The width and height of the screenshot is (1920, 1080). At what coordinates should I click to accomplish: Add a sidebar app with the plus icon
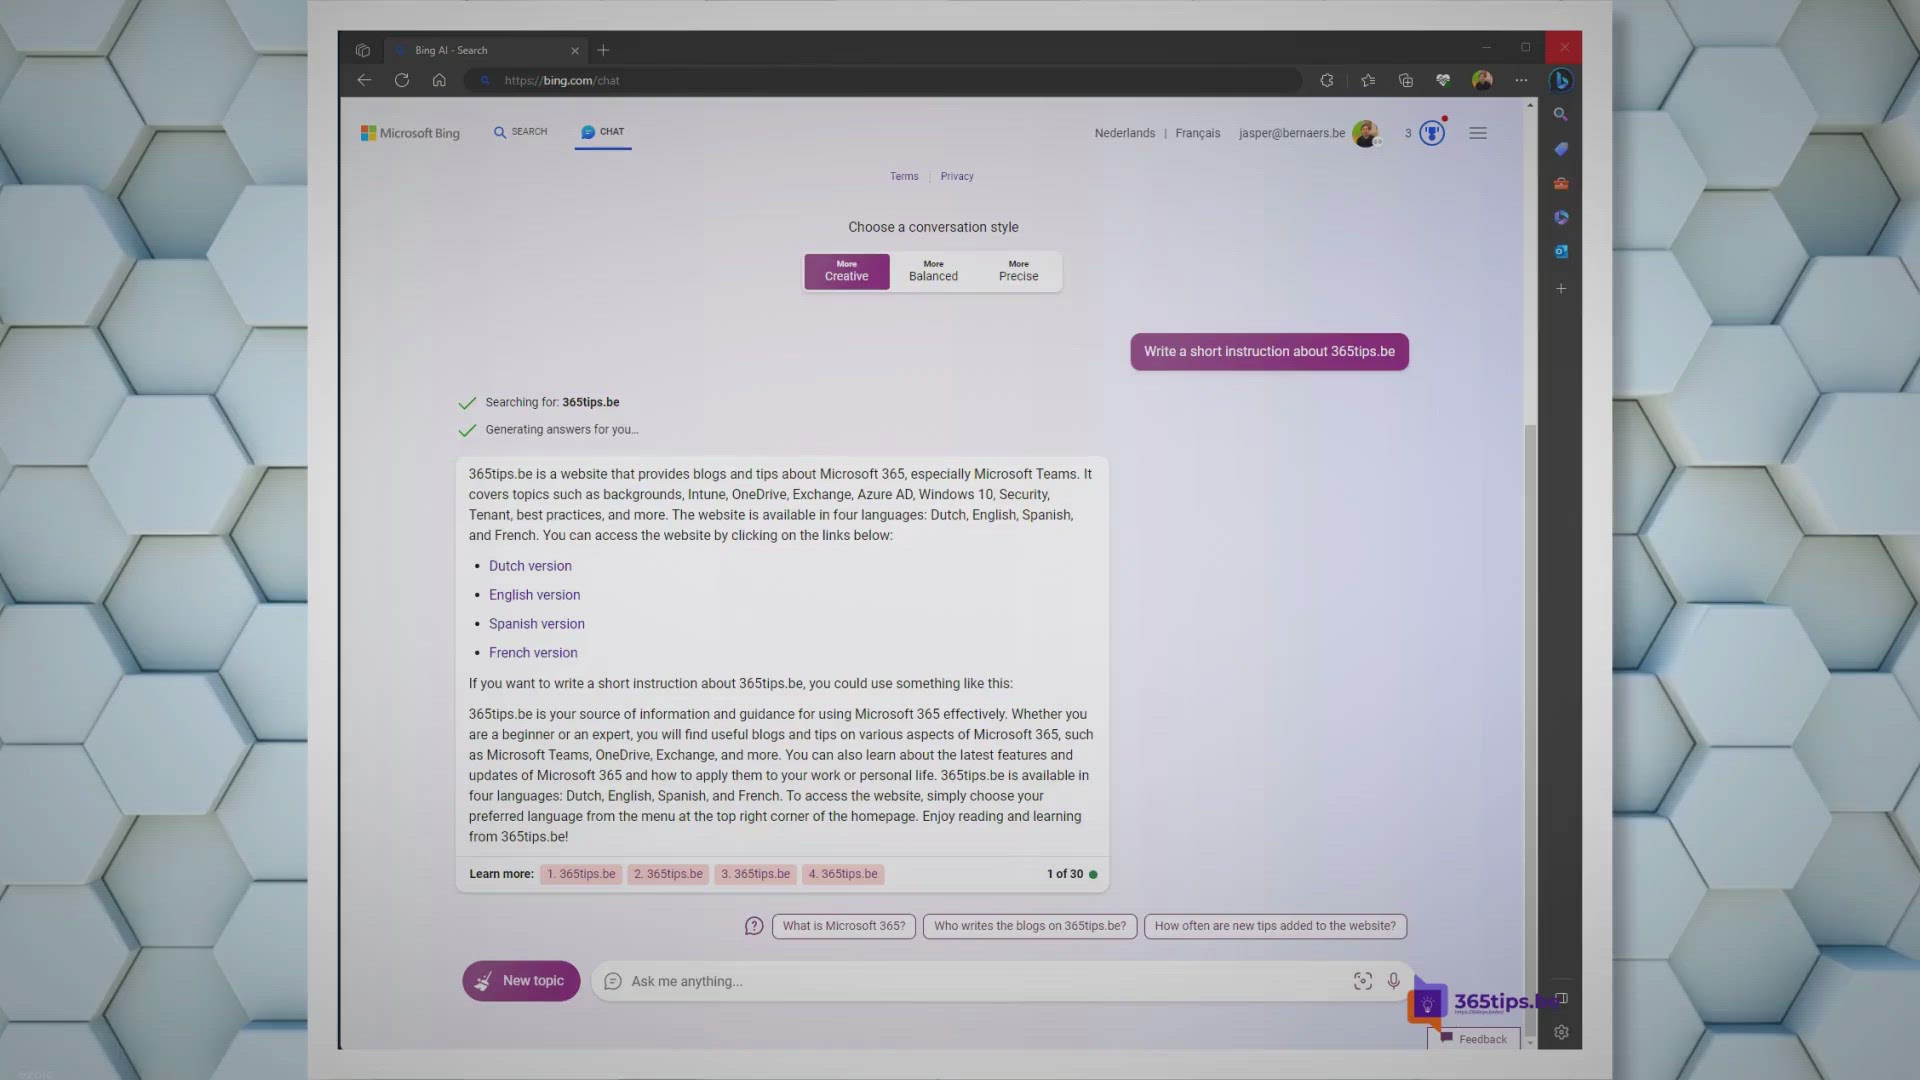click(x=1561, y=289)
